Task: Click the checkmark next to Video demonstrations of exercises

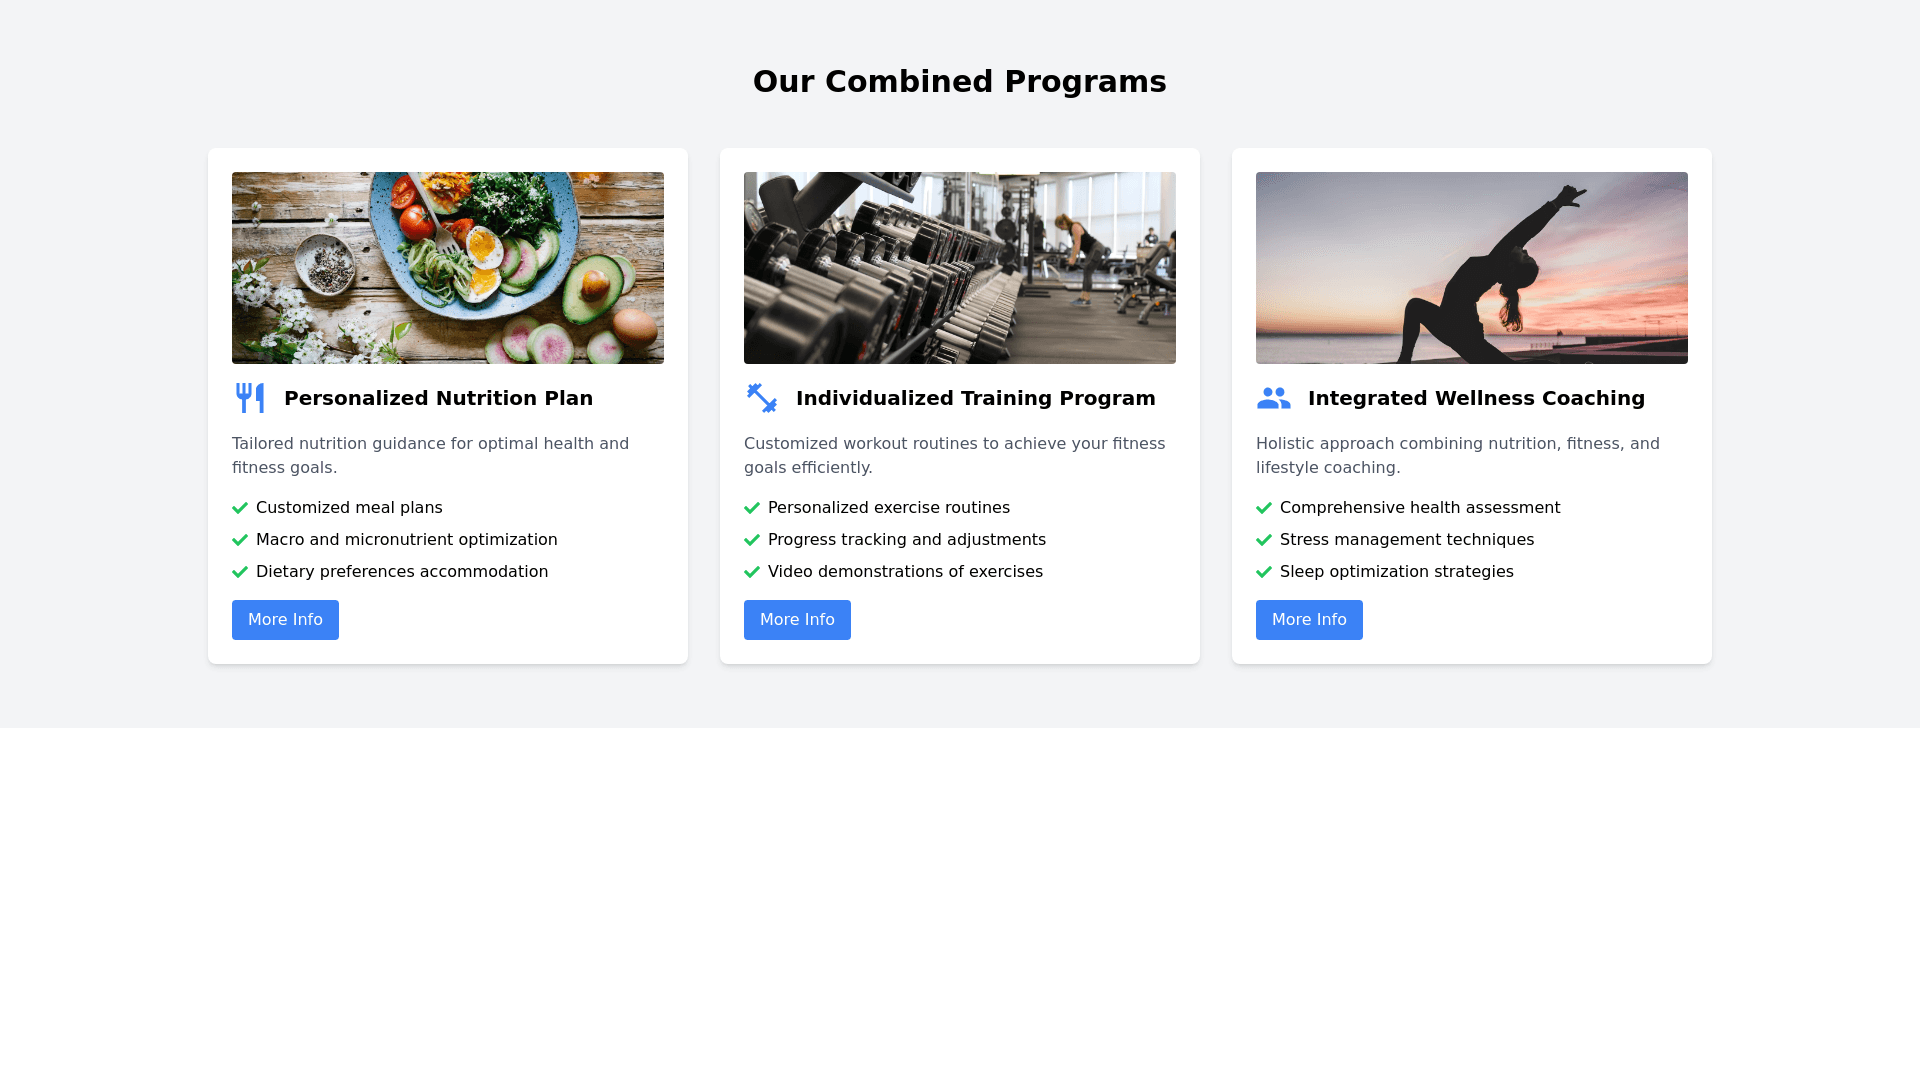Action: click(752, 572)
